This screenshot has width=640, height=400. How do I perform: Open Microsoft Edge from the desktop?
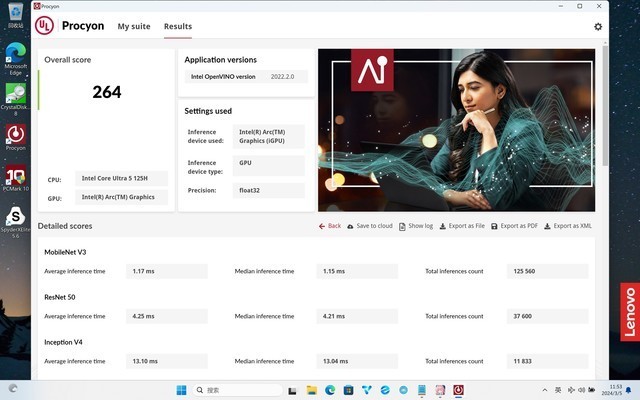point(15,54)
